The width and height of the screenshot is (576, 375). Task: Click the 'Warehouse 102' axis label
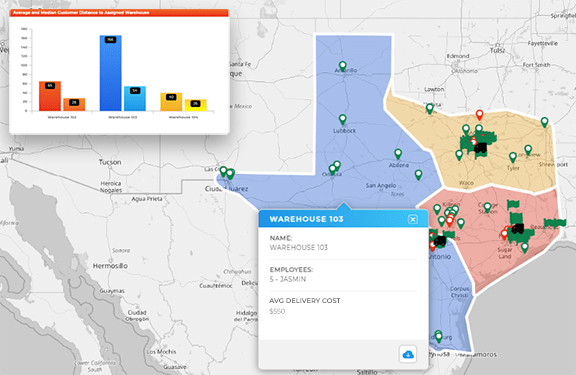[x=62, y=117]
